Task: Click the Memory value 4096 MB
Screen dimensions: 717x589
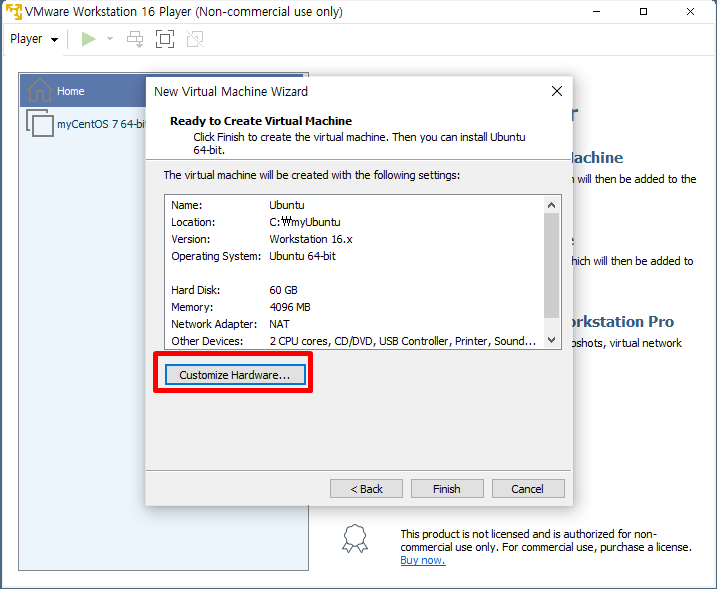Action: tap(290, 307)
